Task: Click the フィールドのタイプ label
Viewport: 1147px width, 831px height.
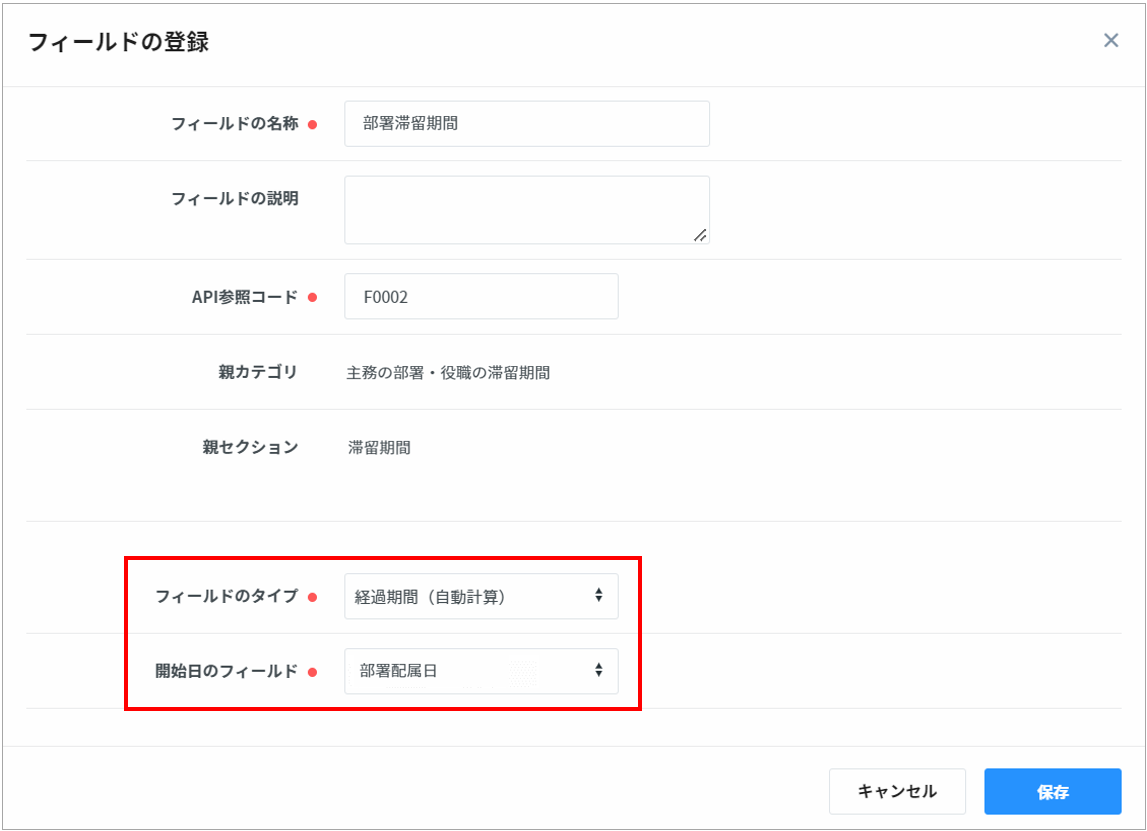Action: (226, 596)
